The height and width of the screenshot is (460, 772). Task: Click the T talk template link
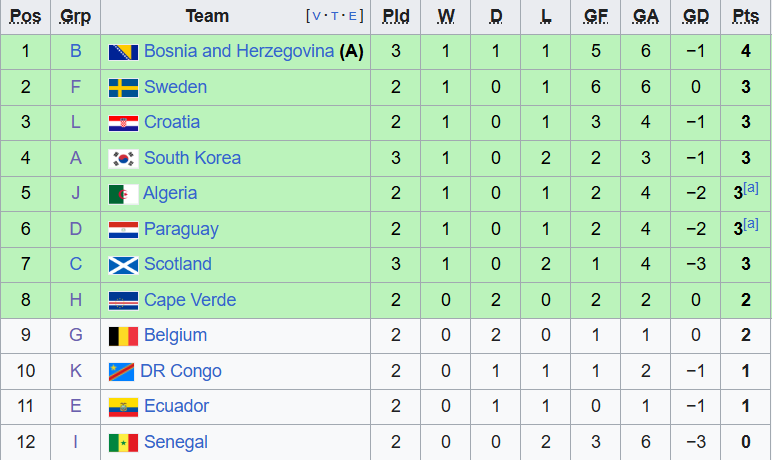pyautogui.click(x=334, y=16)
